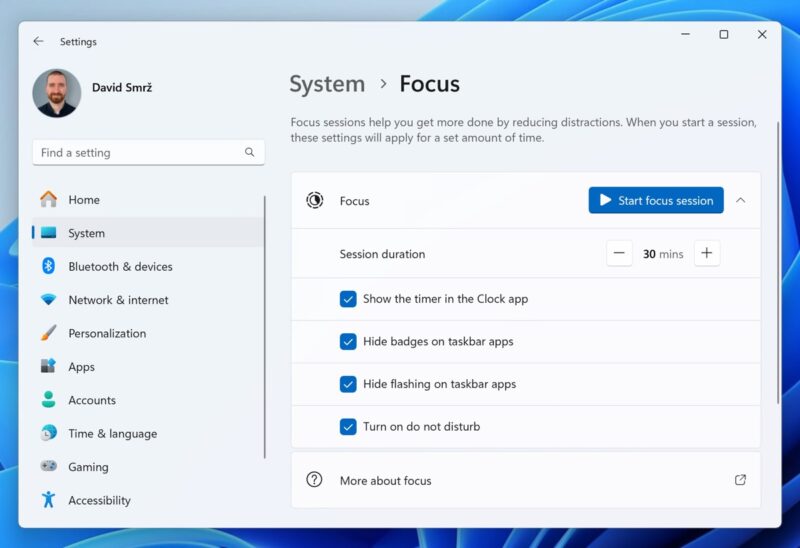
Task: Go back using the Settings back arrow
Action: [x=38, y=41]
